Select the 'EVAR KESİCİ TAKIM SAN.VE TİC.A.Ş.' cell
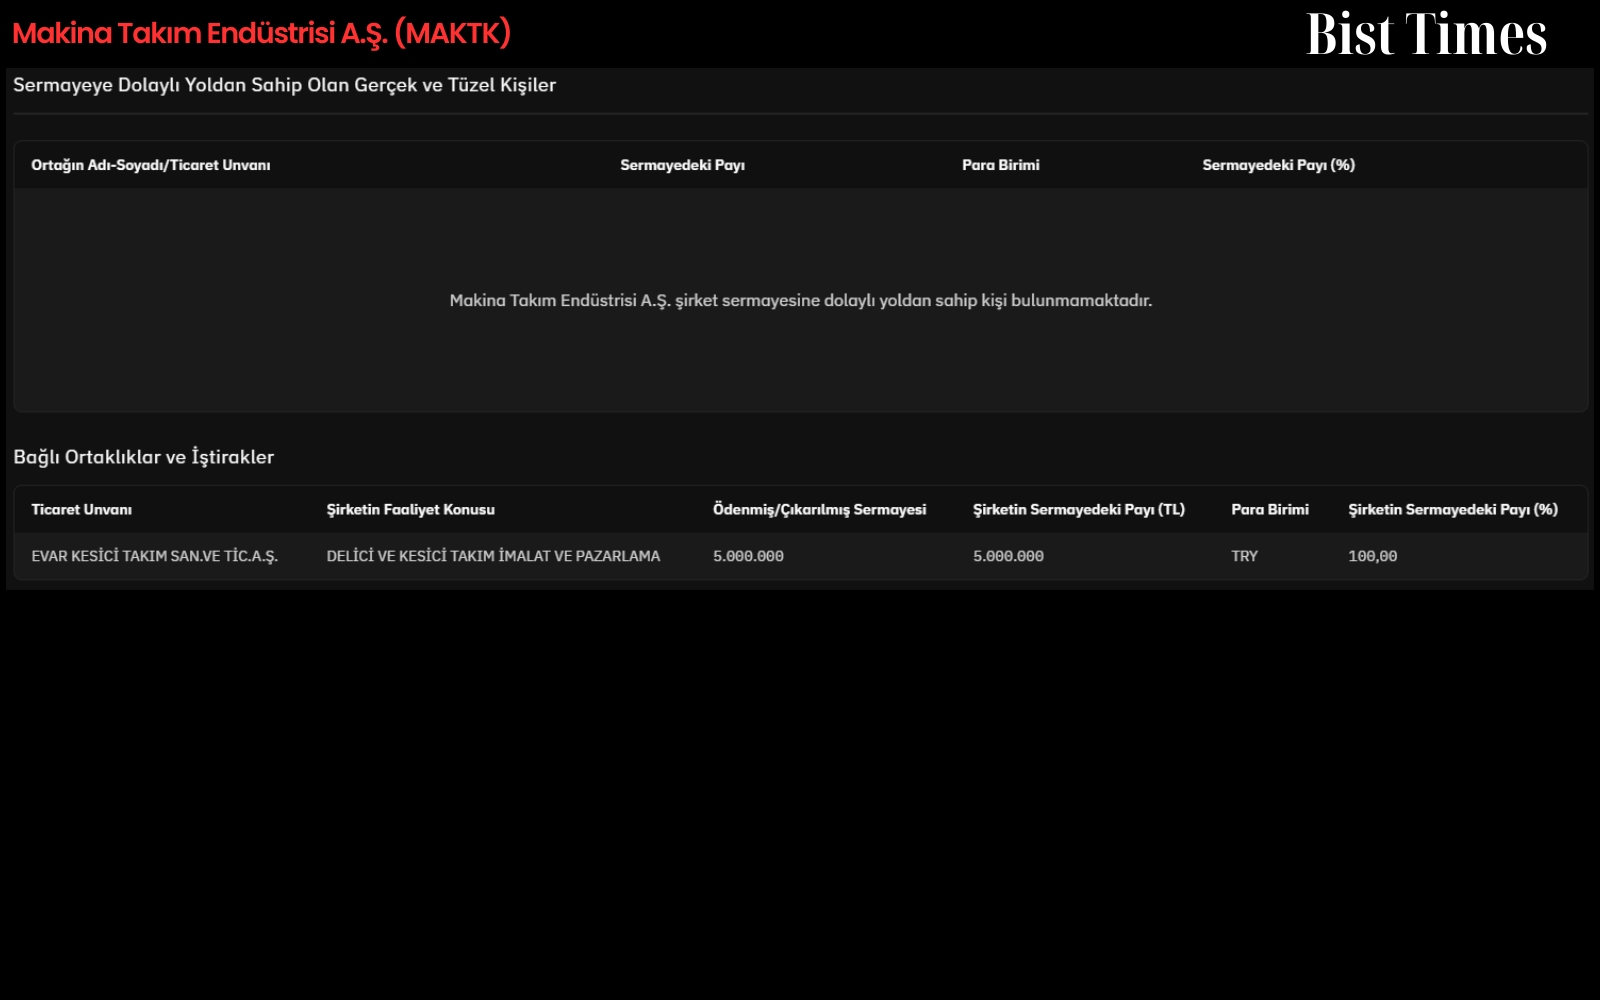This screenshot has height=1000, width=1600. pos(154,556)
